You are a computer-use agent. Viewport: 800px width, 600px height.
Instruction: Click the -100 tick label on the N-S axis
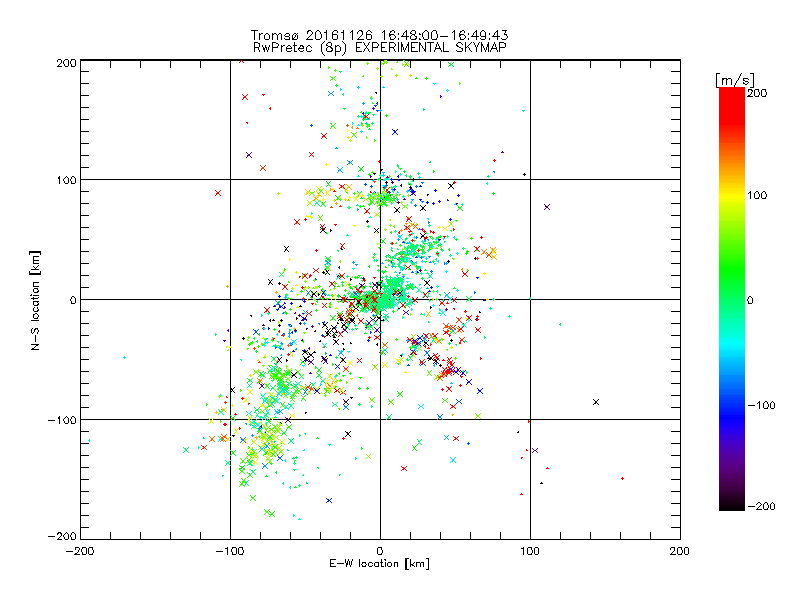pyautogui.click(x=62, y=420)
